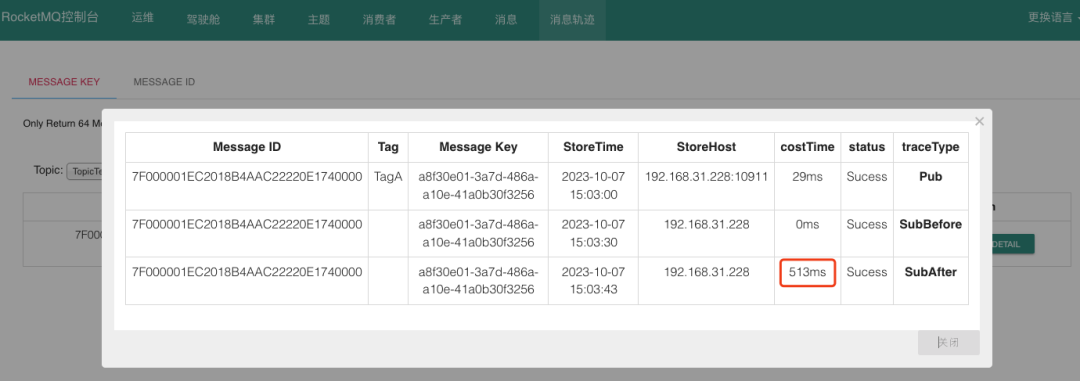1080x381 pixels.
Task: Close the trace dialog with X icon
Action: pos(979,122)
